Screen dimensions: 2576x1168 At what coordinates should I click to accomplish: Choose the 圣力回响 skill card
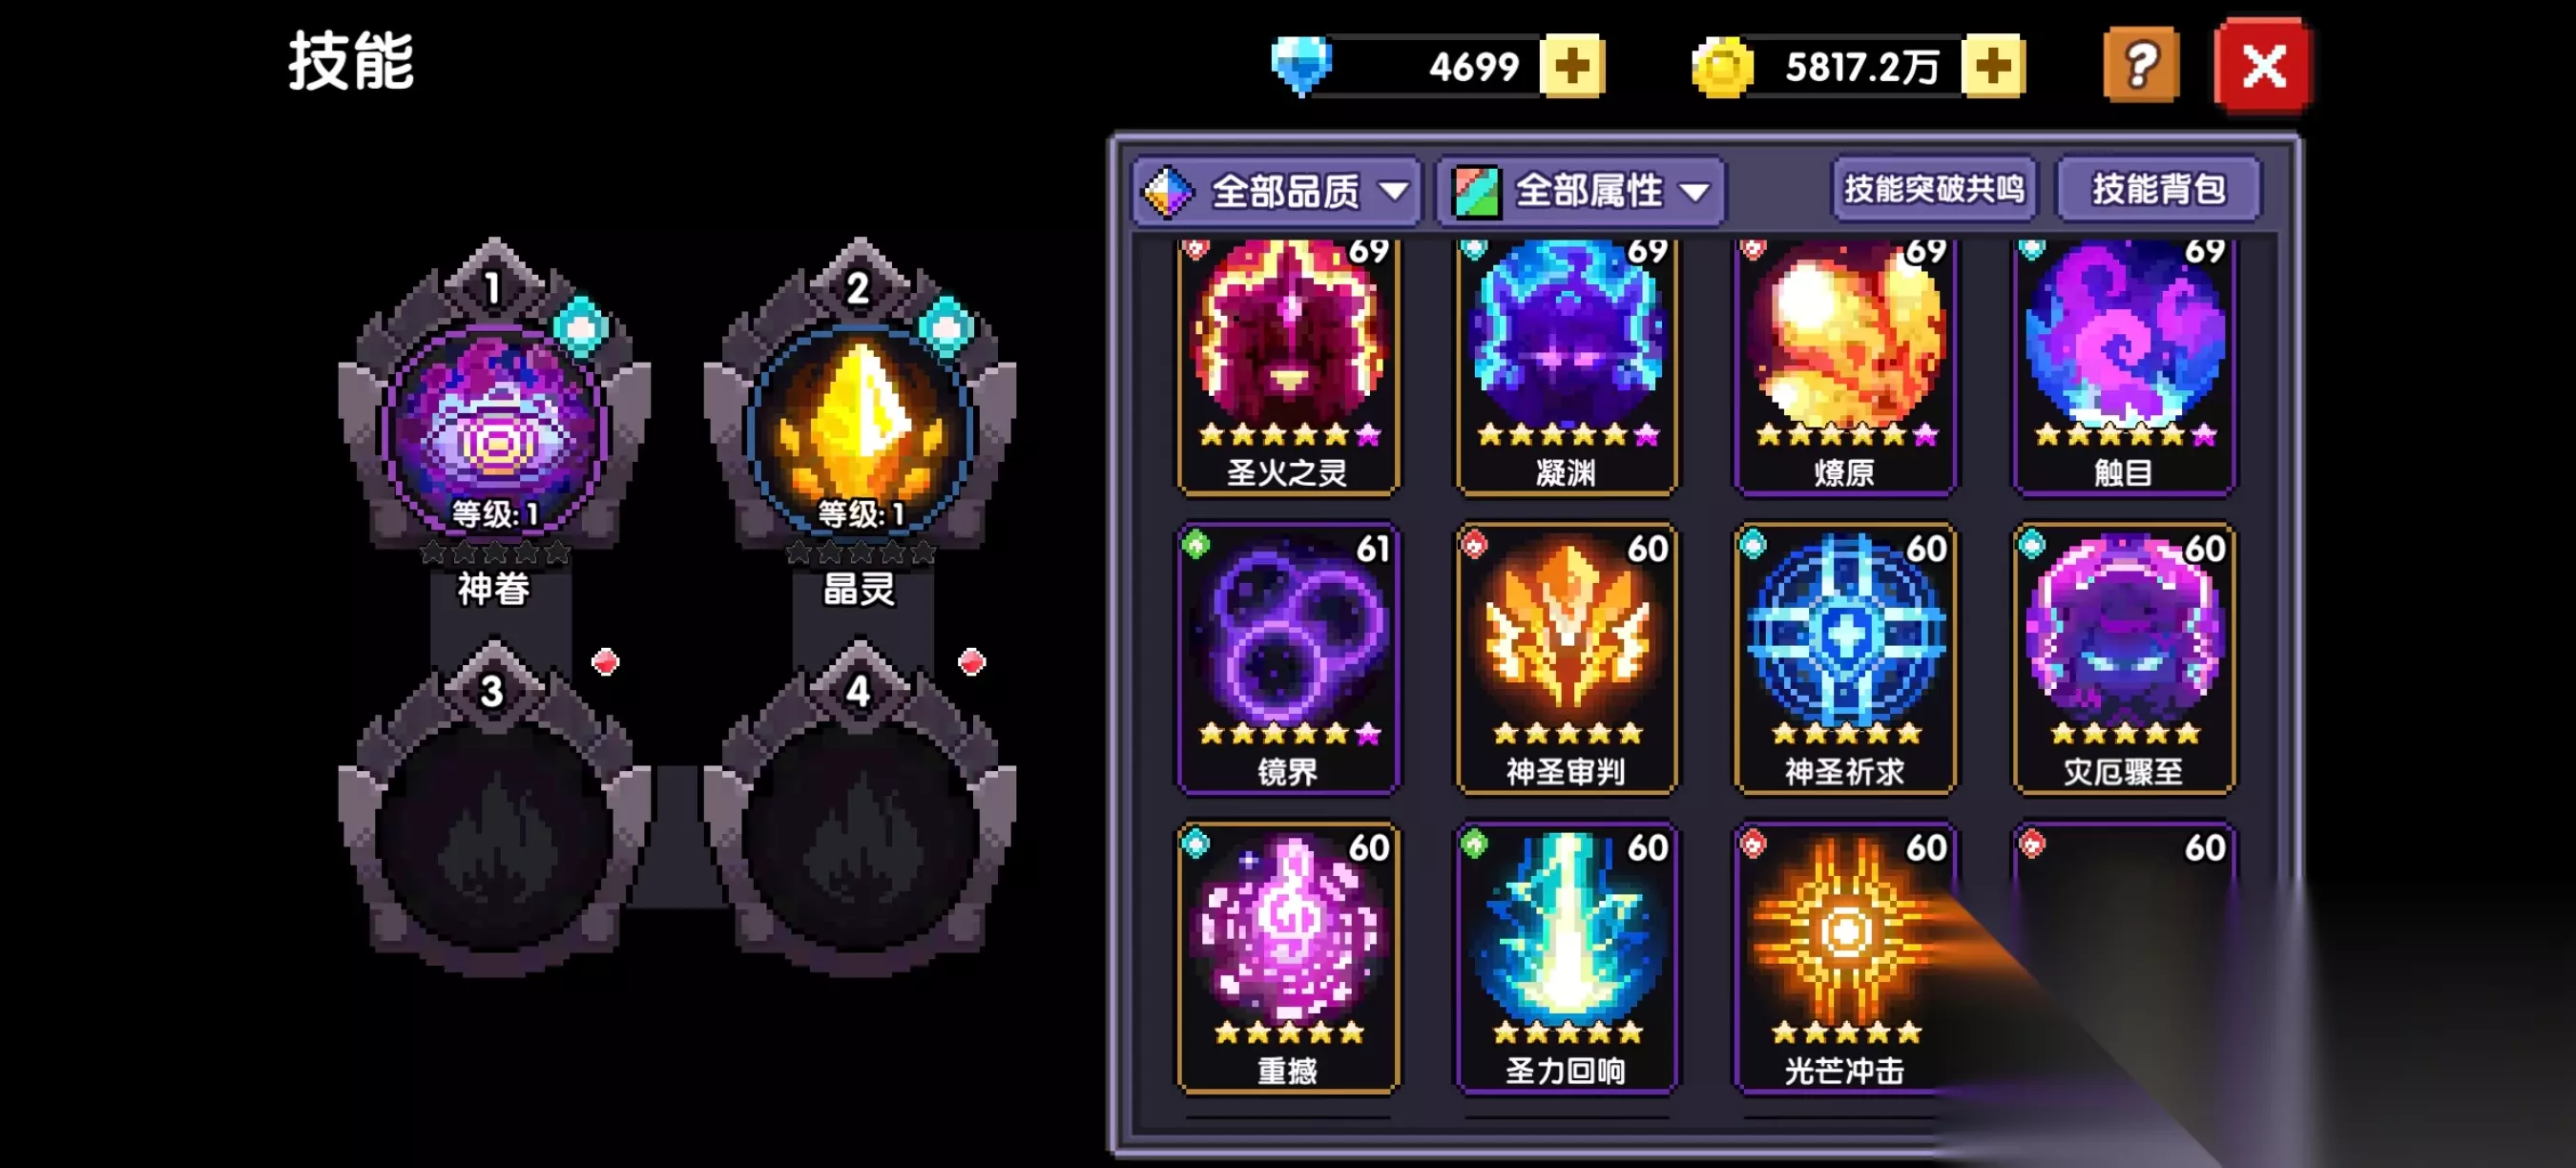click(1566, 958)
